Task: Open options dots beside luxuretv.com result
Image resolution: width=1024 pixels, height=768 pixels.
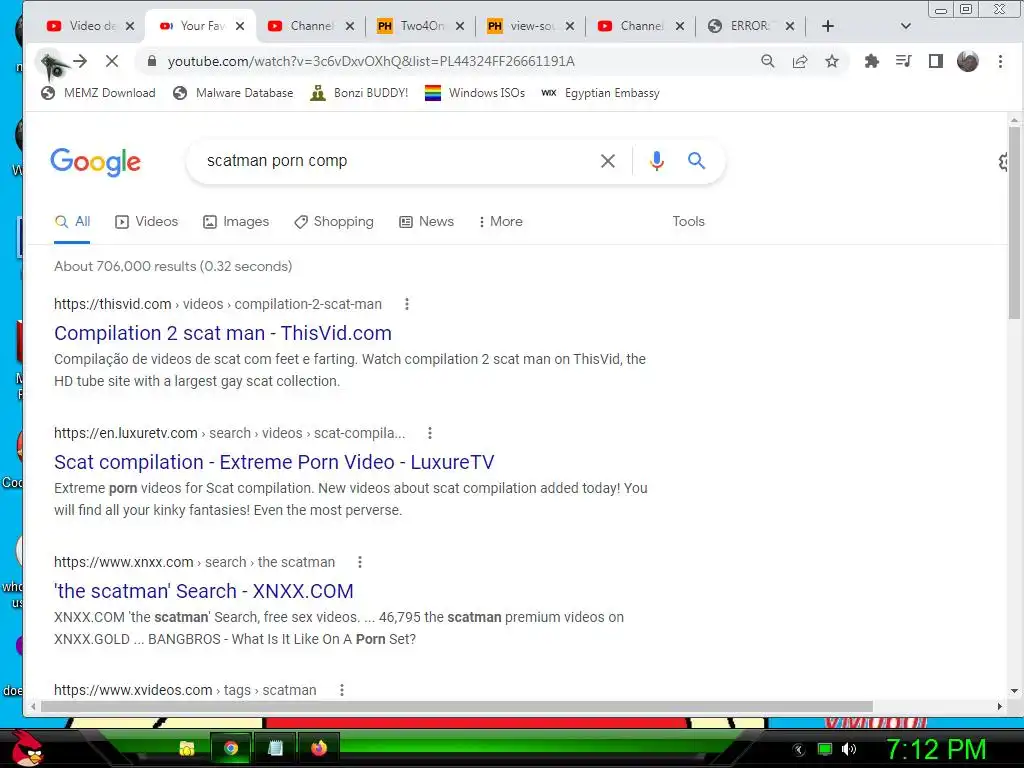Action: coord(430,434)
